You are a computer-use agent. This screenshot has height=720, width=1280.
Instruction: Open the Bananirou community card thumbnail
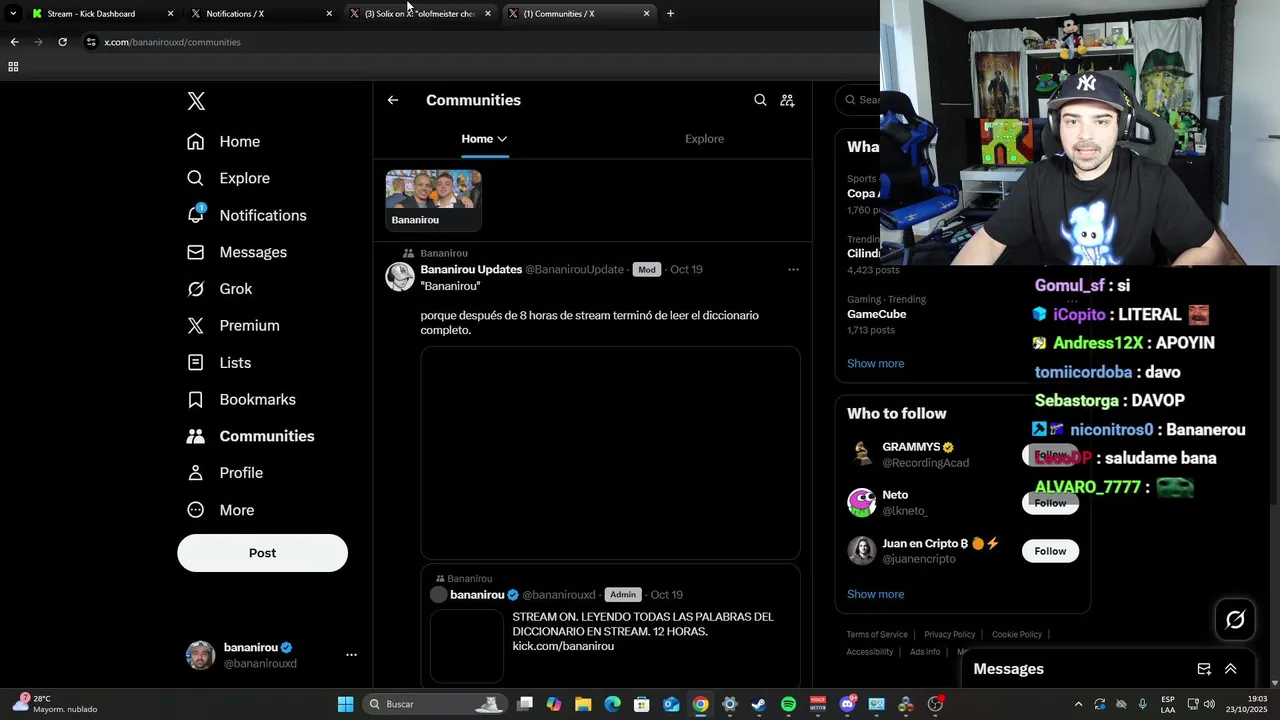[x=433, y=200]
